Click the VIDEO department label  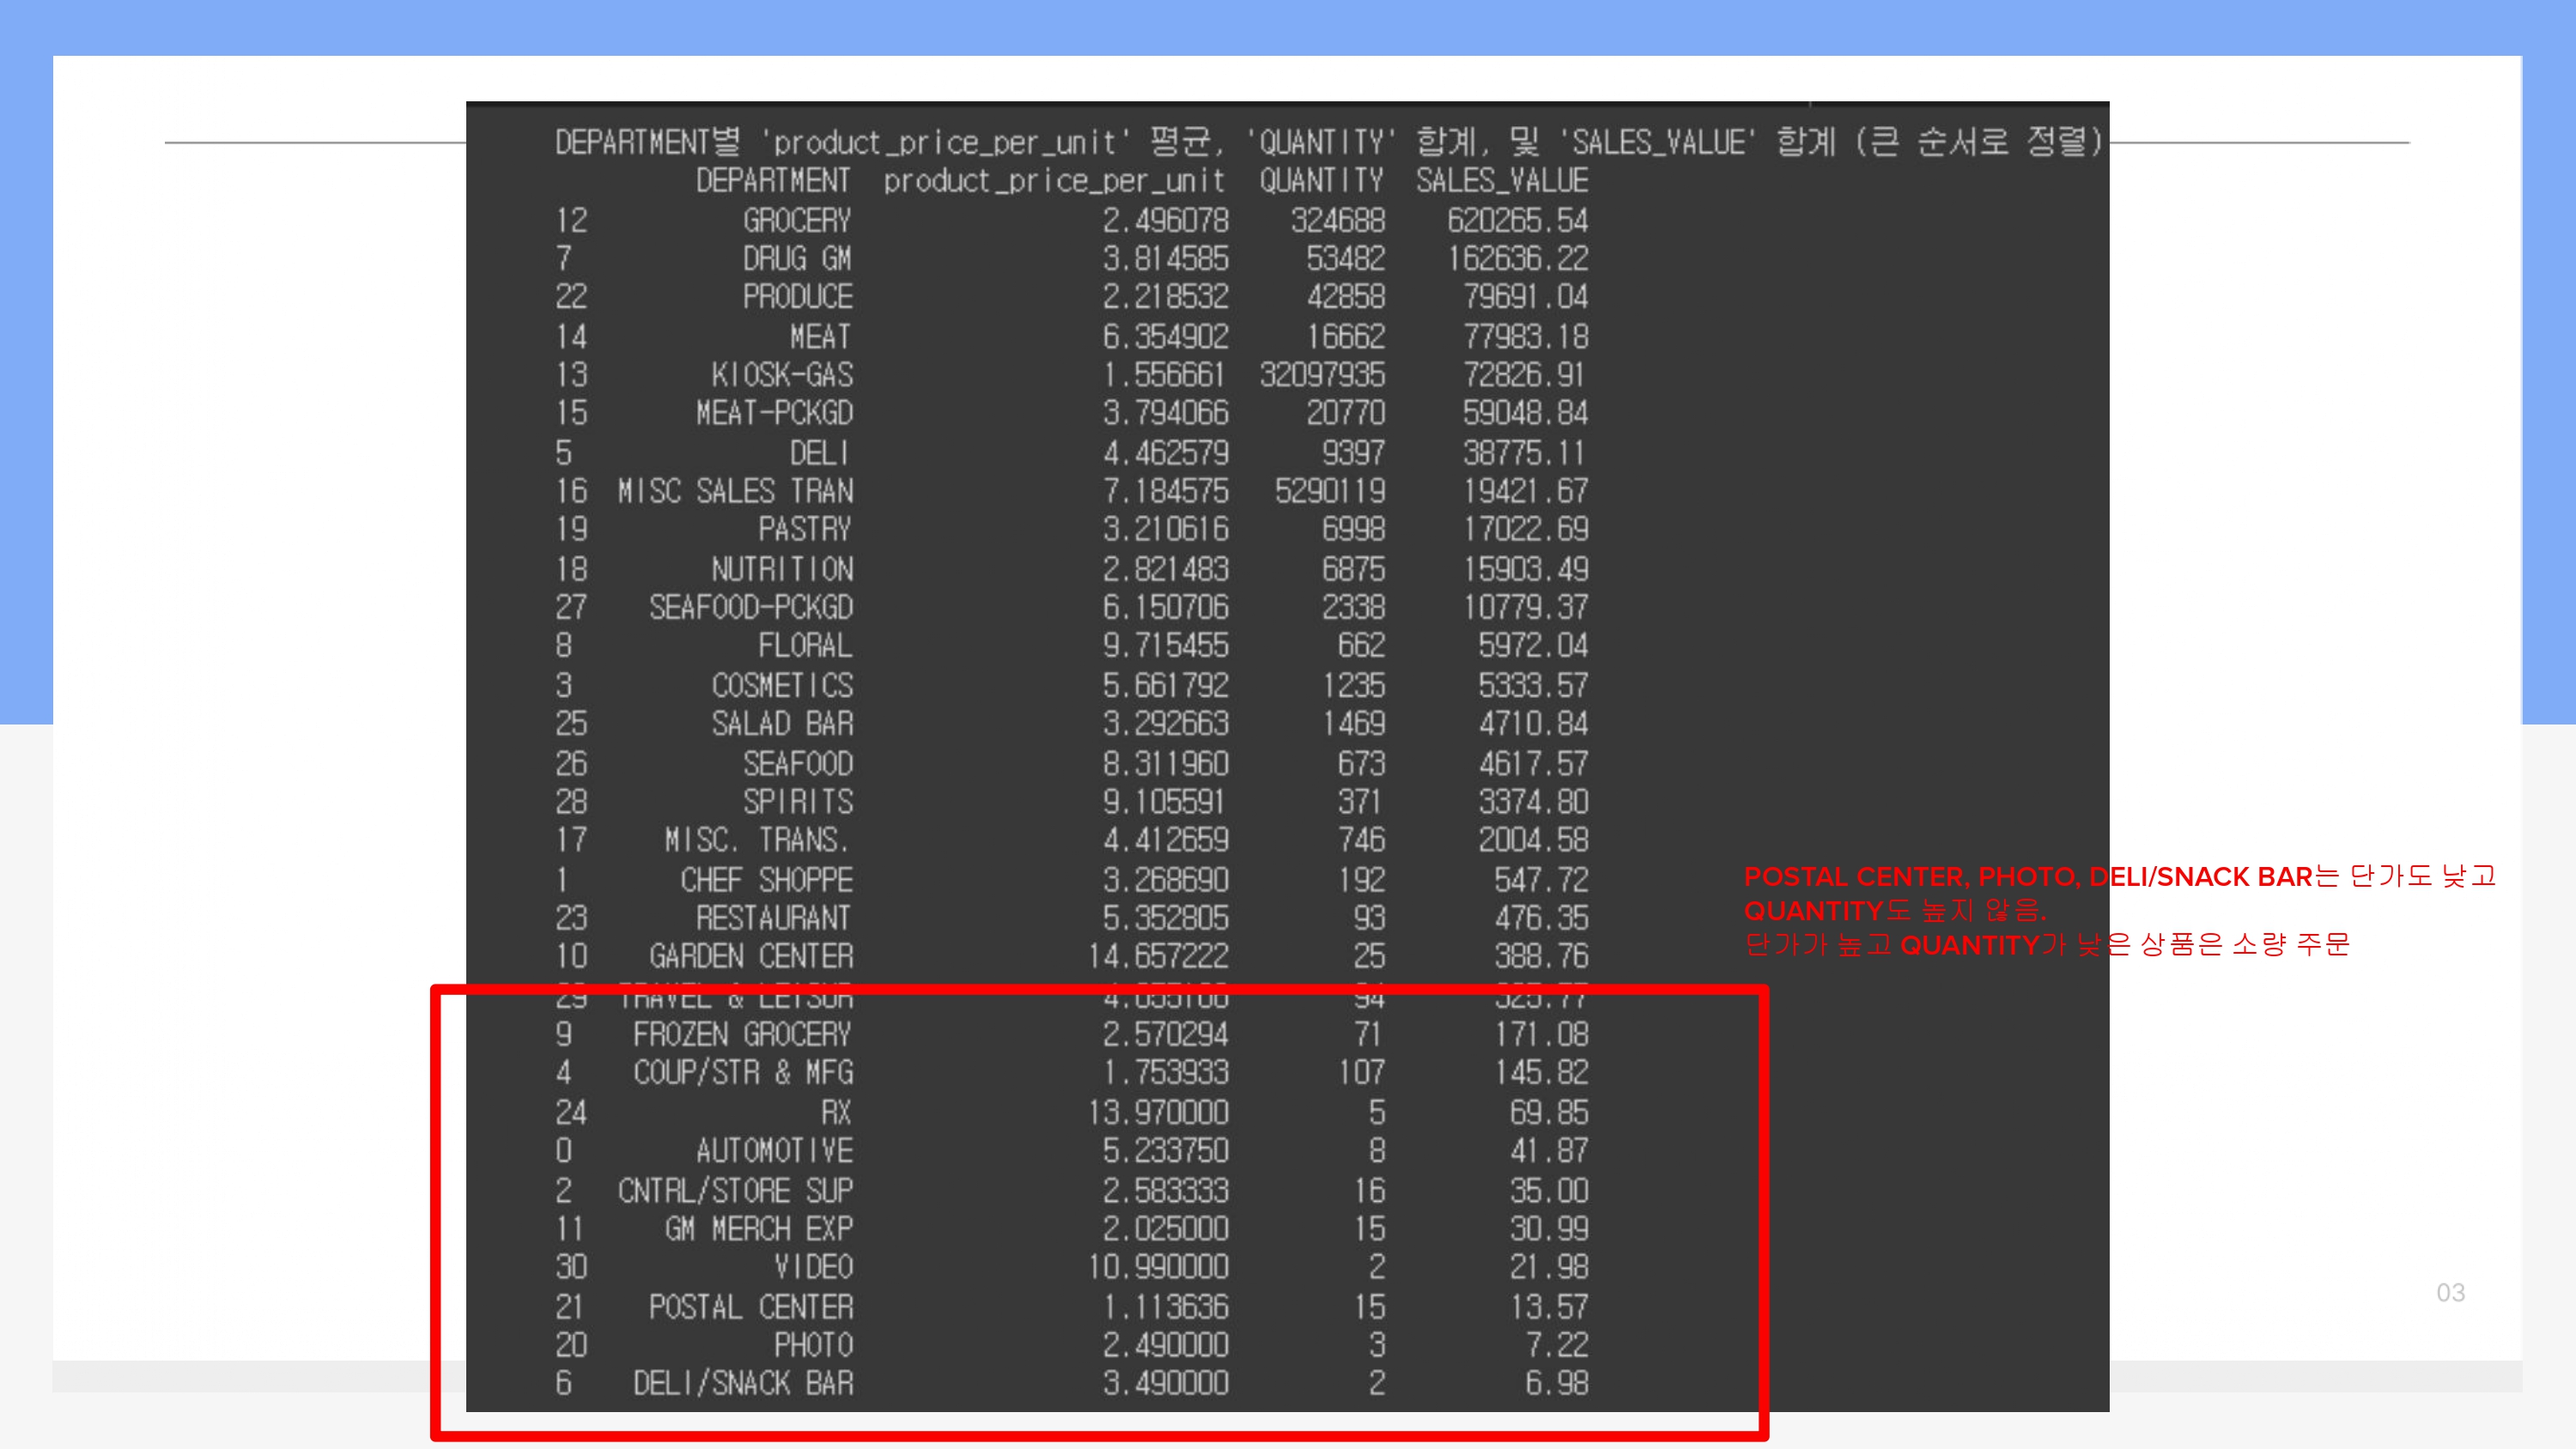812,1267
